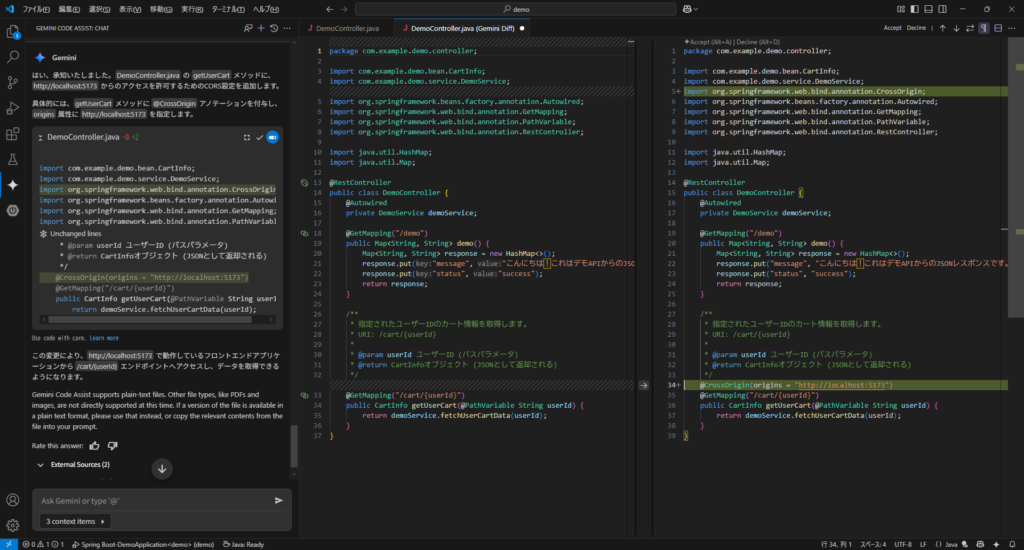Jump to bottom of Gemini chat
The image size is (1024, 550).
coord(162,468)
